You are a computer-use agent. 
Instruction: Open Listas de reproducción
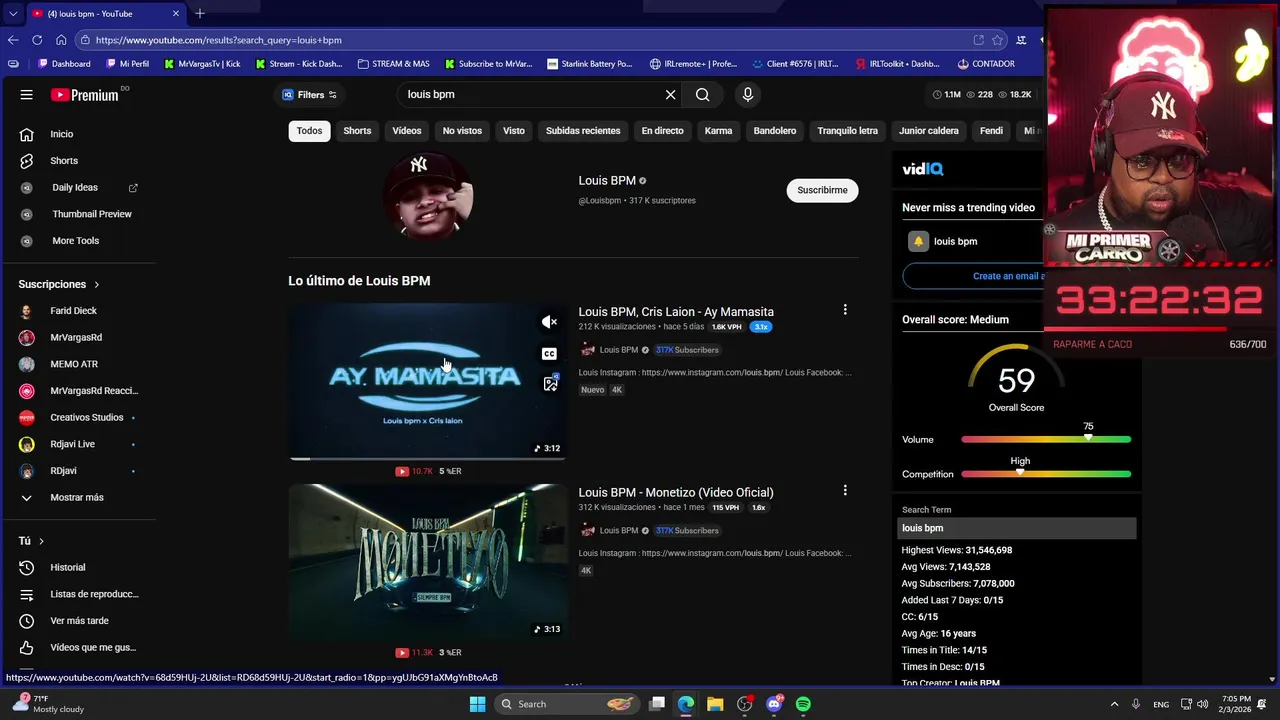[94, 594]
